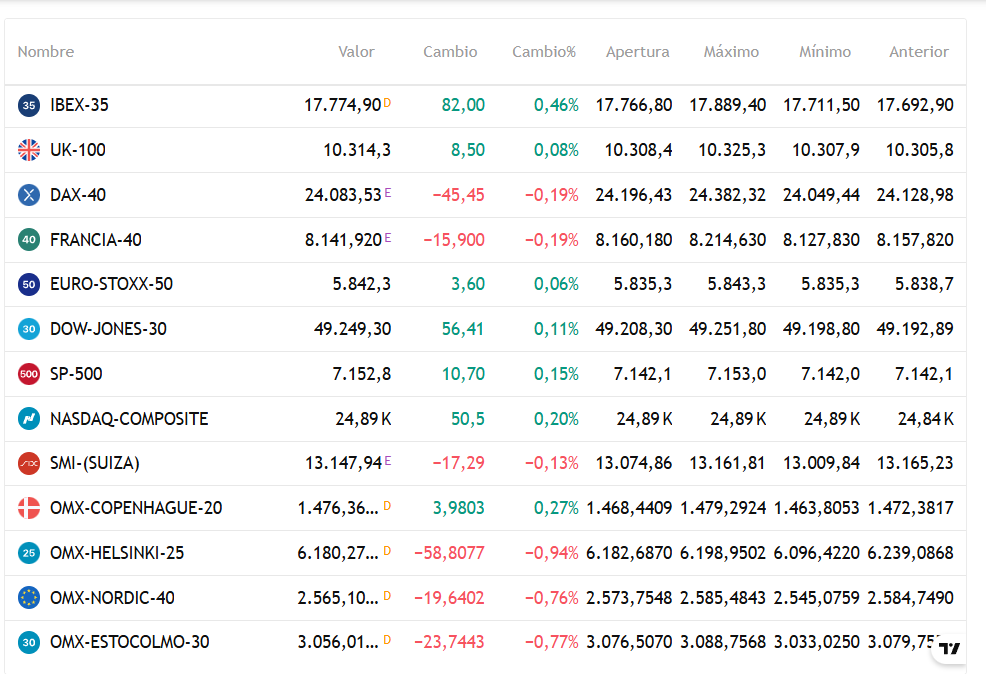This screenshot has width=986, height=682.
Task: Click the Apertura column header
Action: (x=637, y=52)
